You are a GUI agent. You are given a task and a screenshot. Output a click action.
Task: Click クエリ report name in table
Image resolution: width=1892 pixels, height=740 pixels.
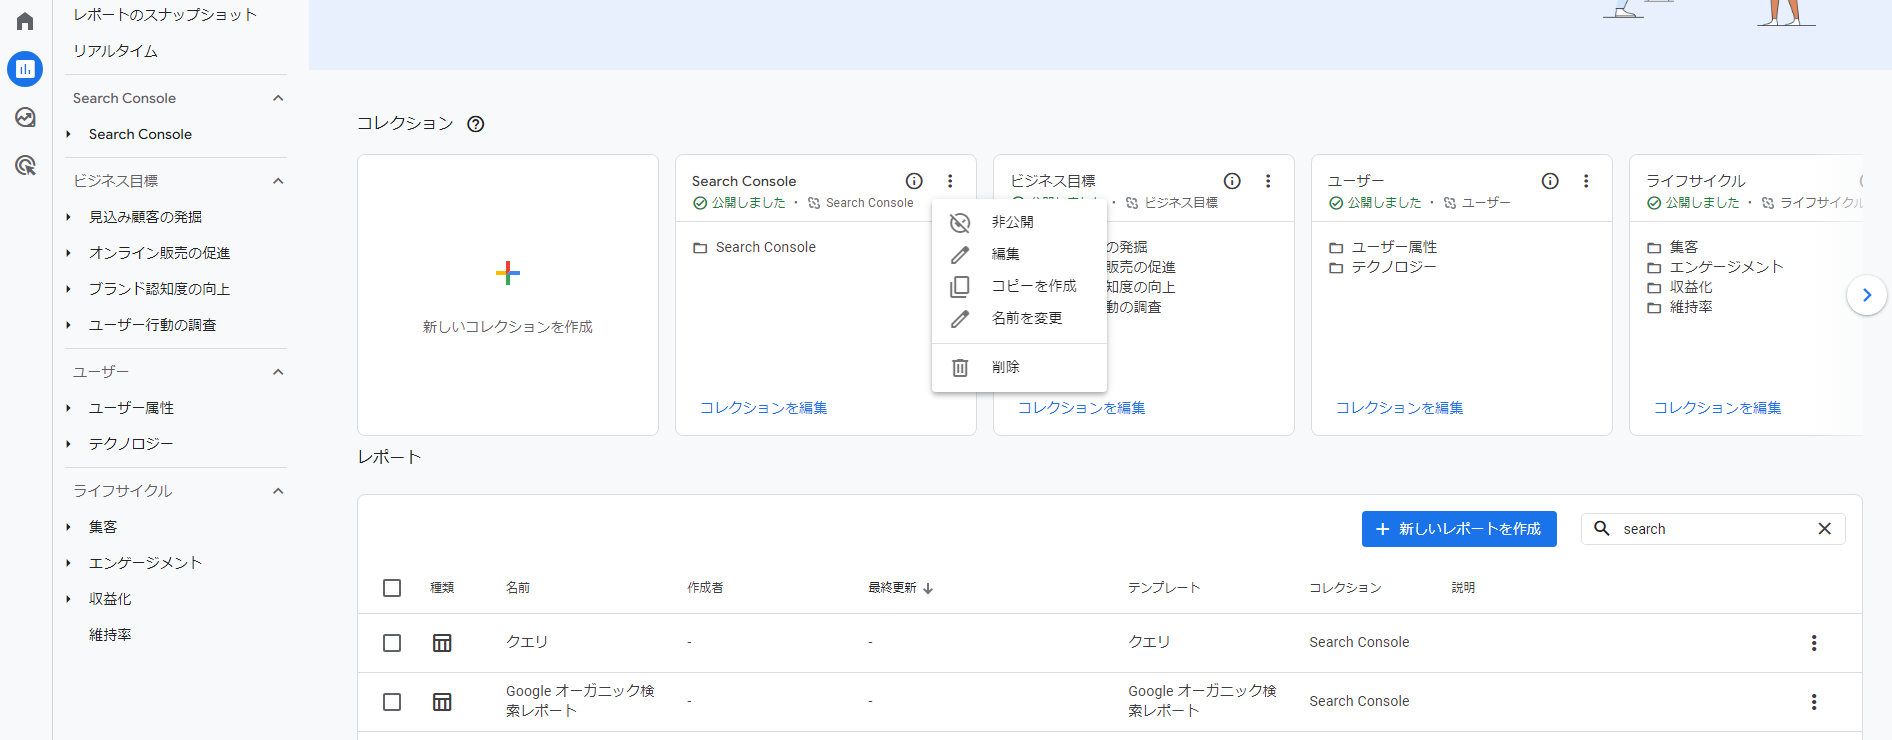tap(527, 642)
